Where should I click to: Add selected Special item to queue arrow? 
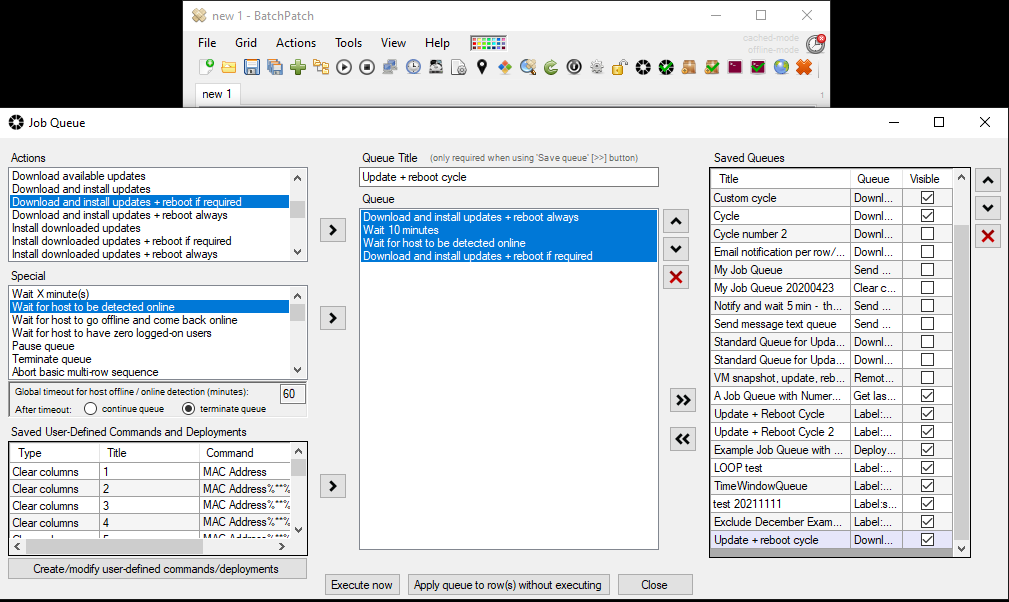click(333, 318)
